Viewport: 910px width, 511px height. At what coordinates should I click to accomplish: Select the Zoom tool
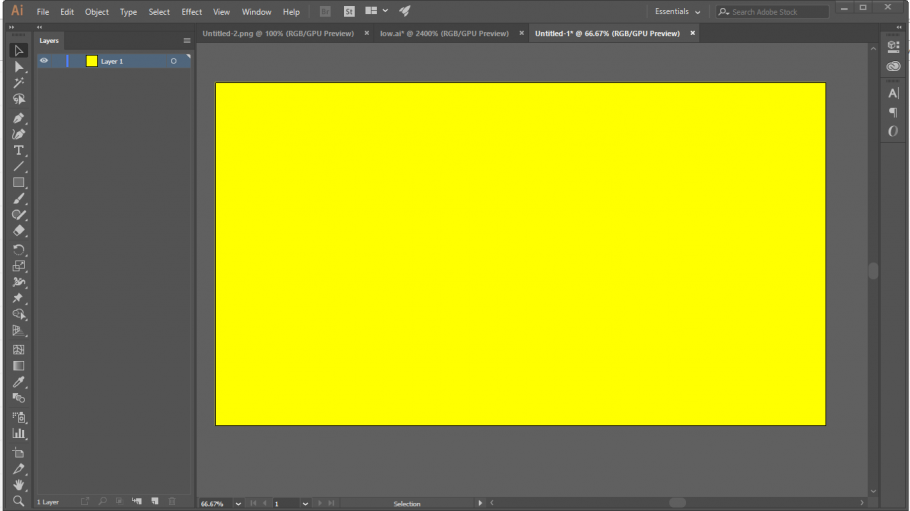pyautogui.click(x=19, y=501)
